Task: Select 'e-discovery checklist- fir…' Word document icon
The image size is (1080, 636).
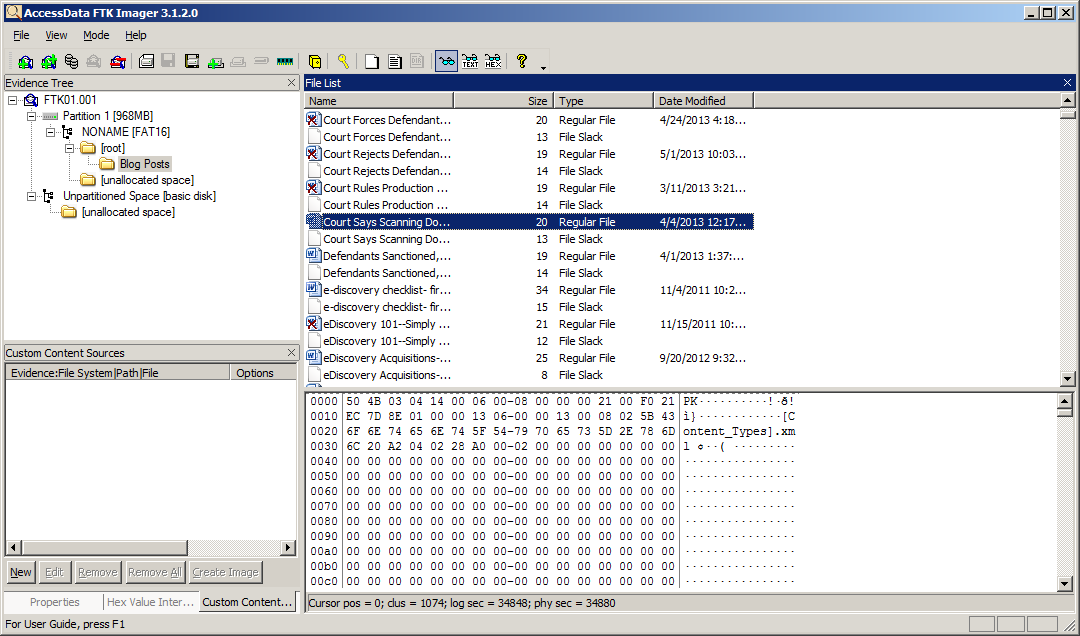Action: (313, 290)
